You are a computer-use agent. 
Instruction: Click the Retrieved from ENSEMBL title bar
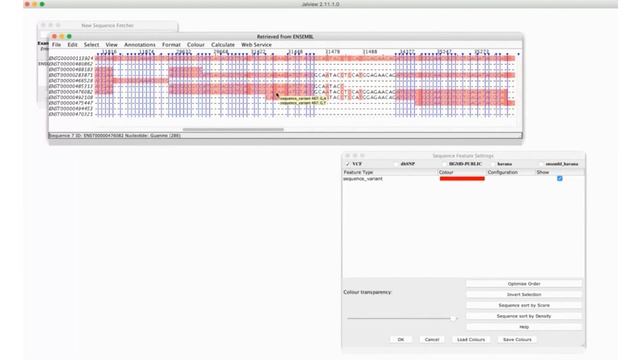(285, 37)
